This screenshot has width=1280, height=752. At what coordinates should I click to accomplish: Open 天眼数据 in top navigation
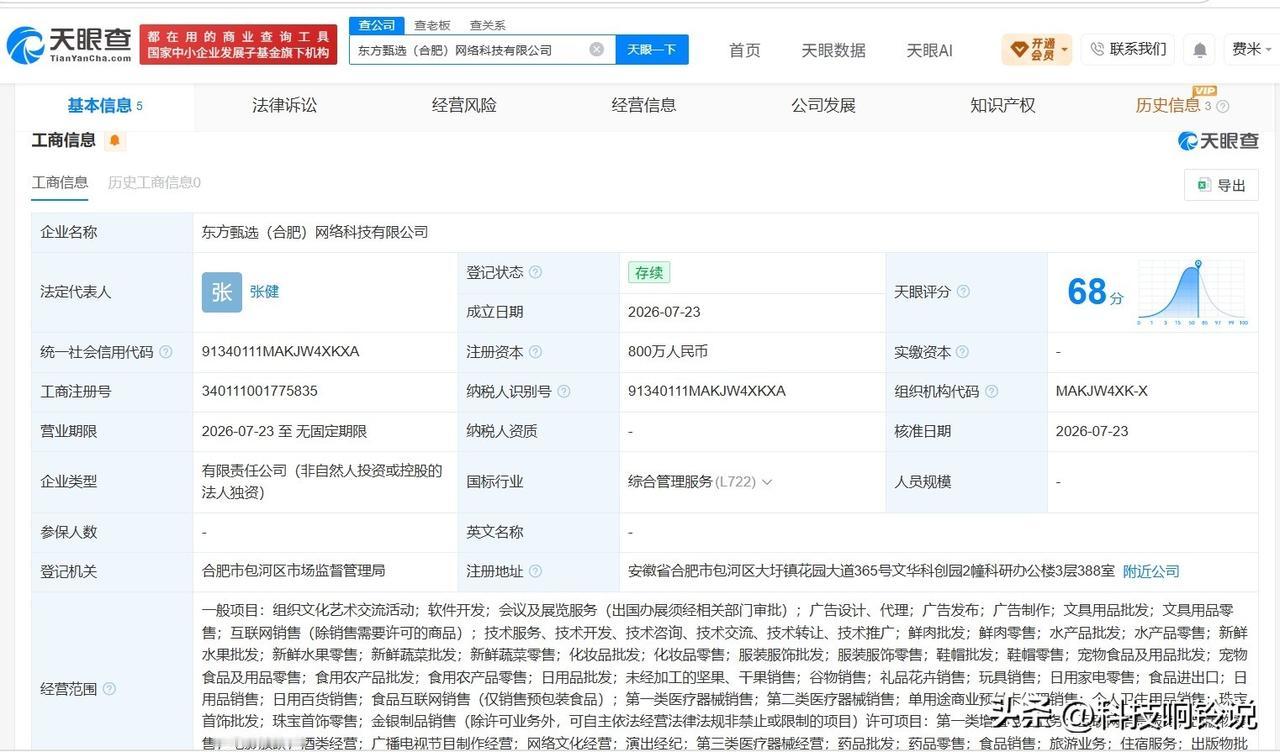[833, 50]
